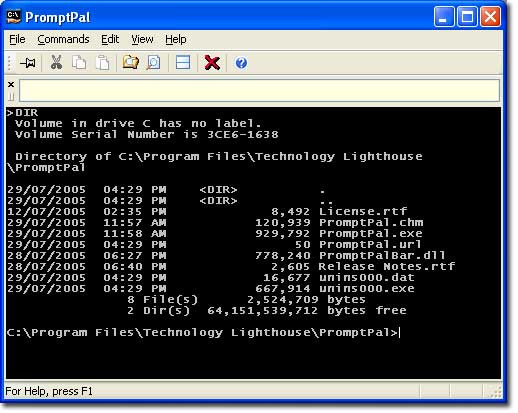Open the Edit menu
518x413 pixels.
click(110, 39)
